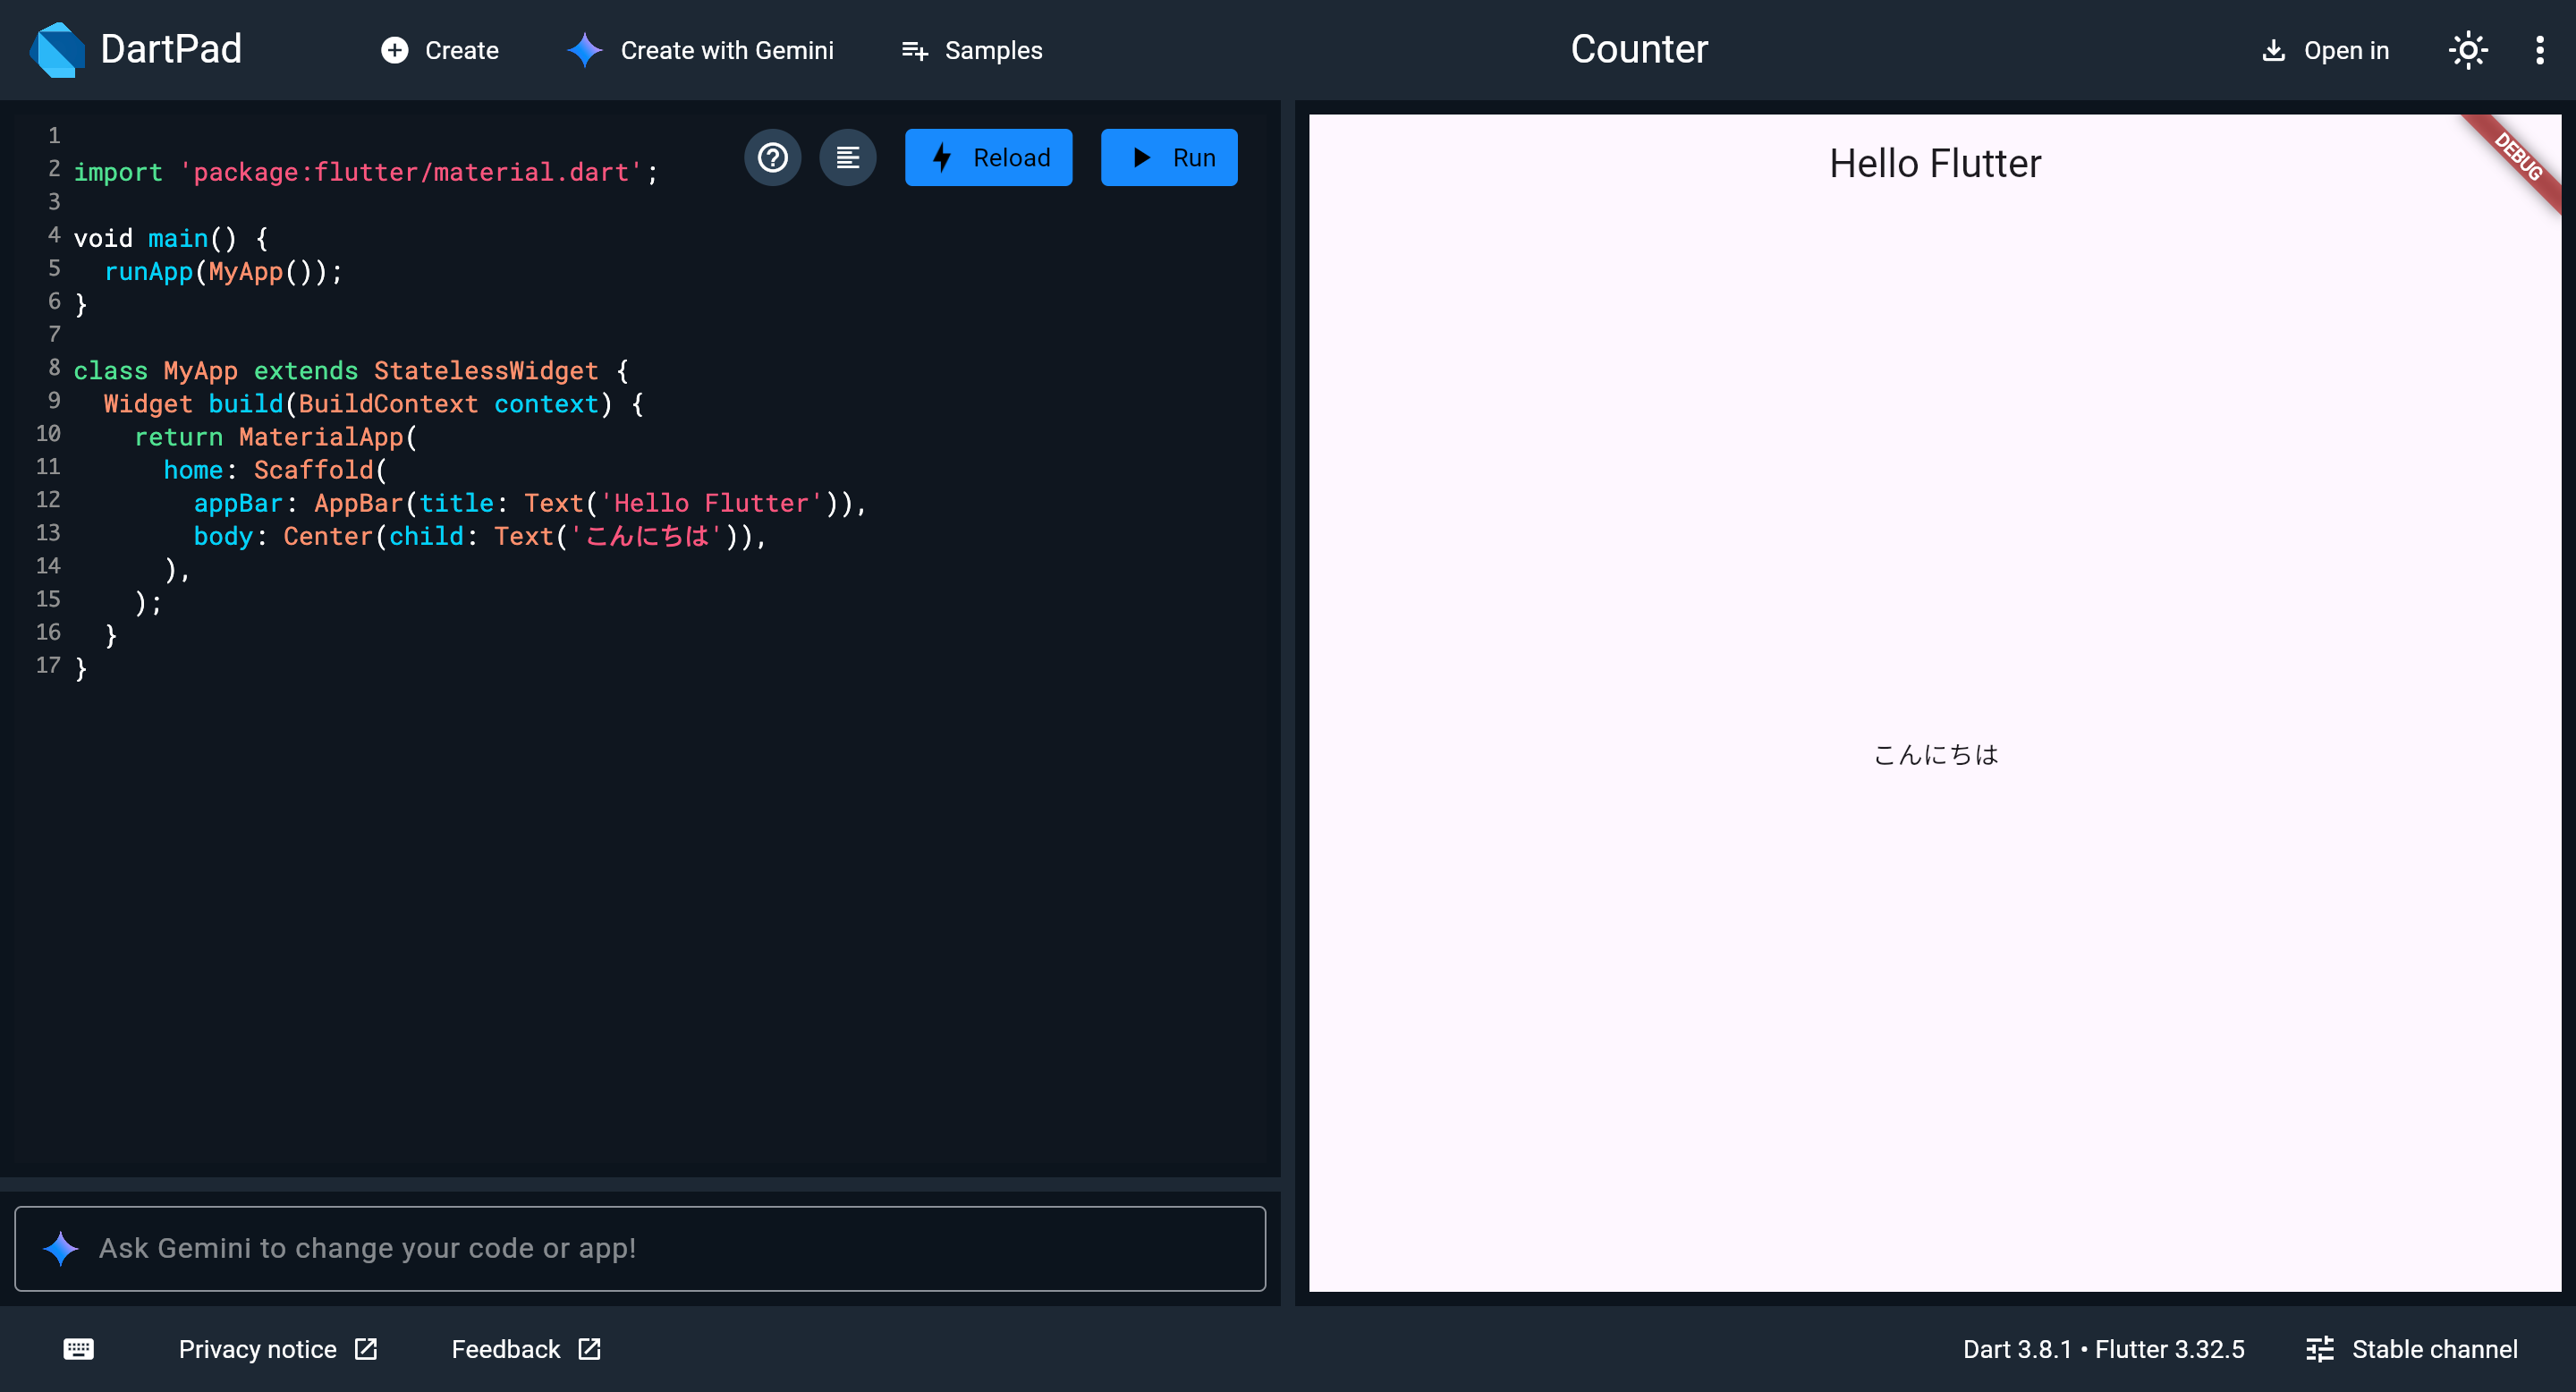Open Create with Gemini menu
Screen dimensions: 2576x1392
pos(700,50)
